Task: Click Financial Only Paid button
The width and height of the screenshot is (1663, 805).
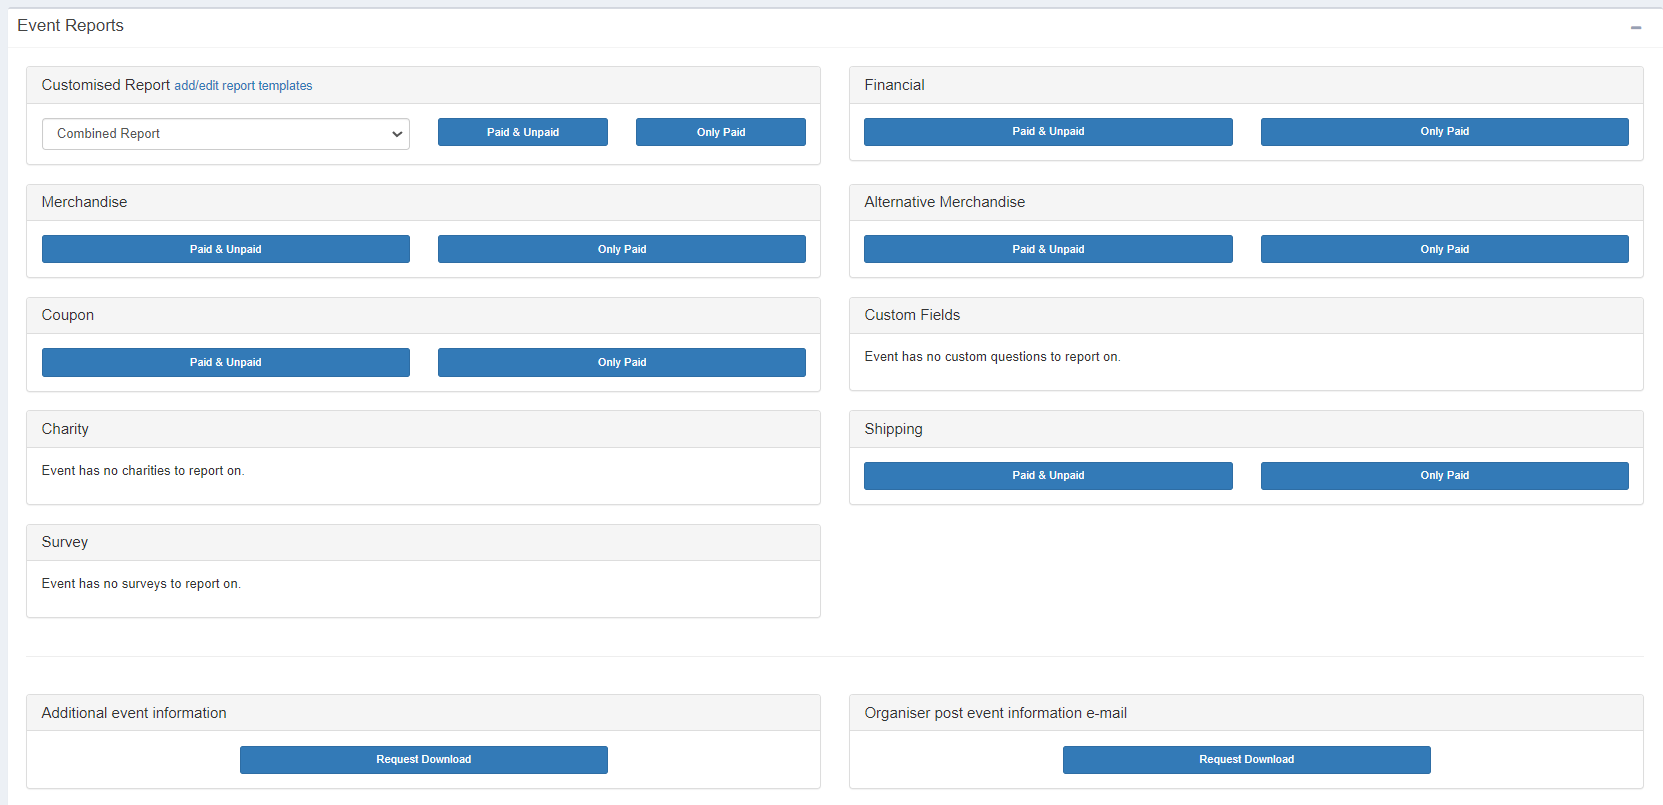Action: coord(1445,132)
